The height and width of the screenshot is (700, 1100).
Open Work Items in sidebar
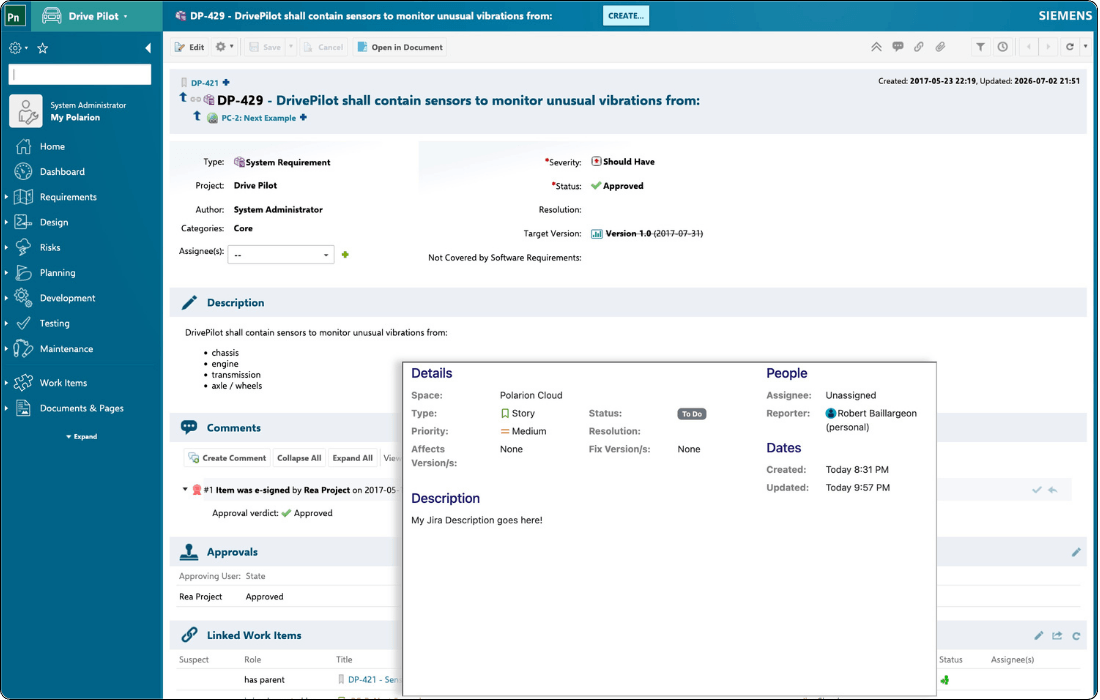[x=63, y=383]
